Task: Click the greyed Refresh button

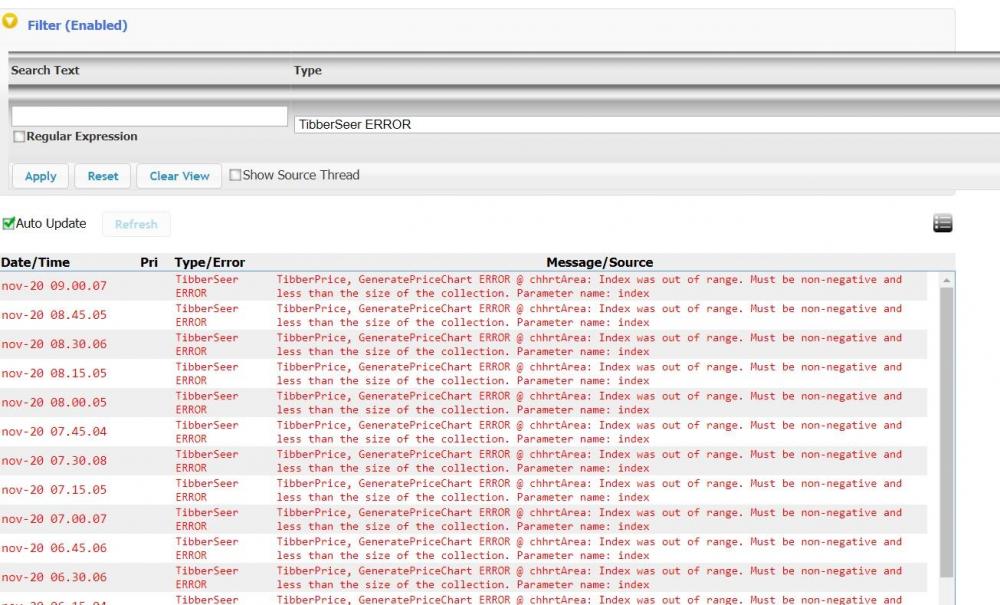Action: click(x=136, y=224)
